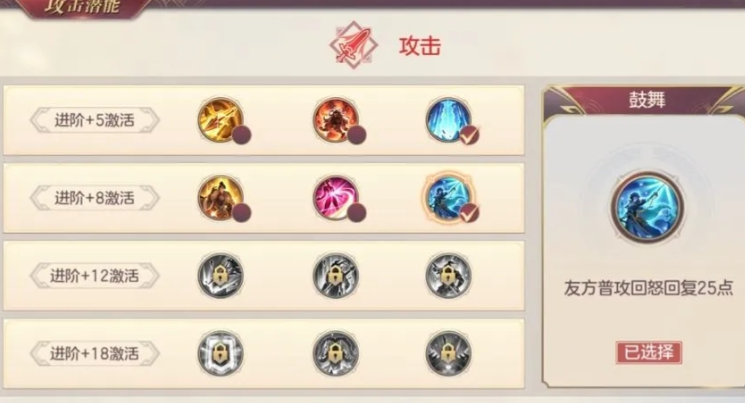Tap the middle locked skill in 进阶+18 row
The height and width of the screenshot is (403, 745).
pyautogui.click(x=335, y=353)
